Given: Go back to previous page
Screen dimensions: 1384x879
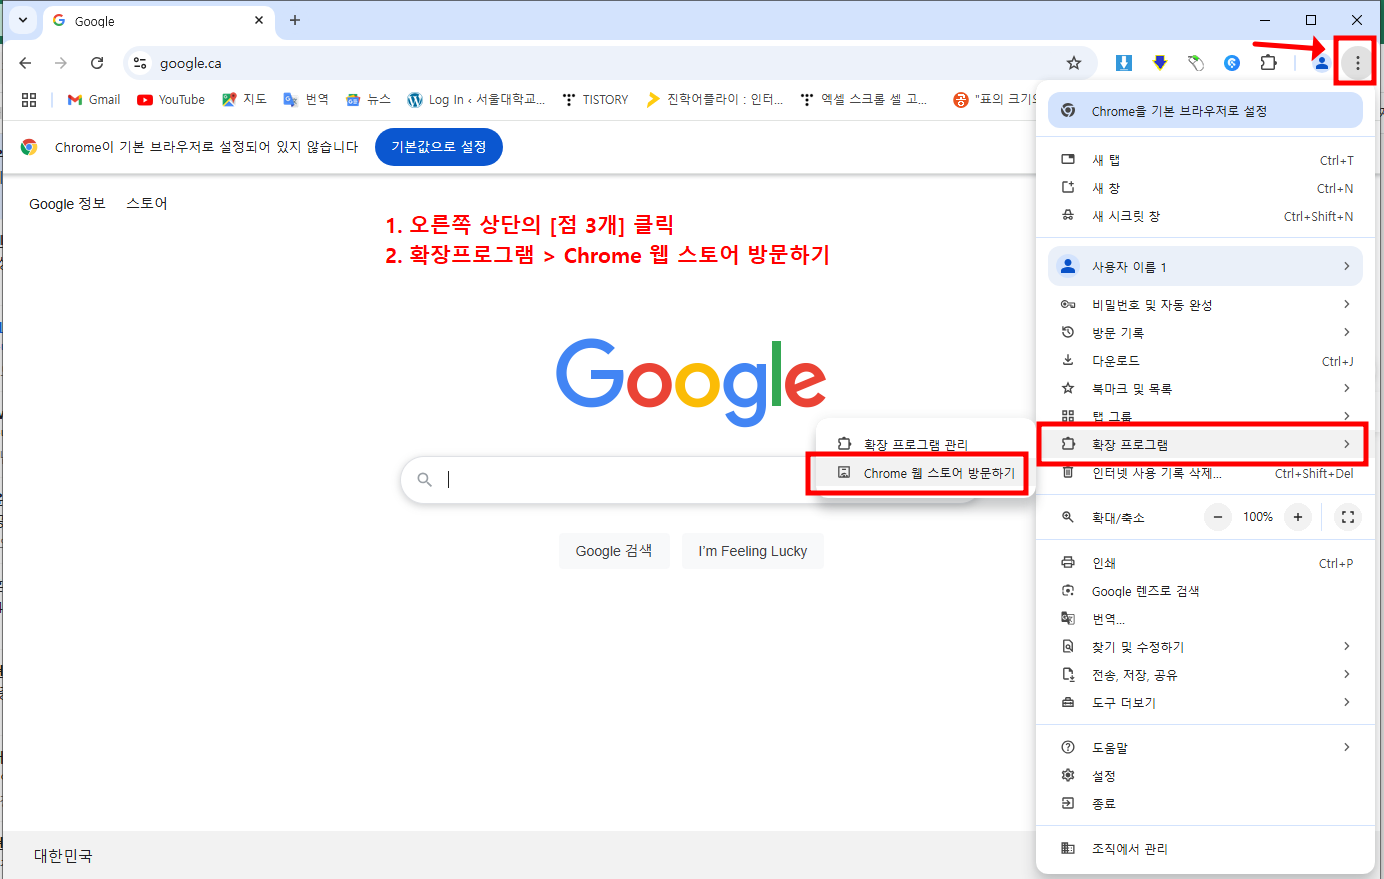Looking at the screenshot, I should [x=26, y=63].
